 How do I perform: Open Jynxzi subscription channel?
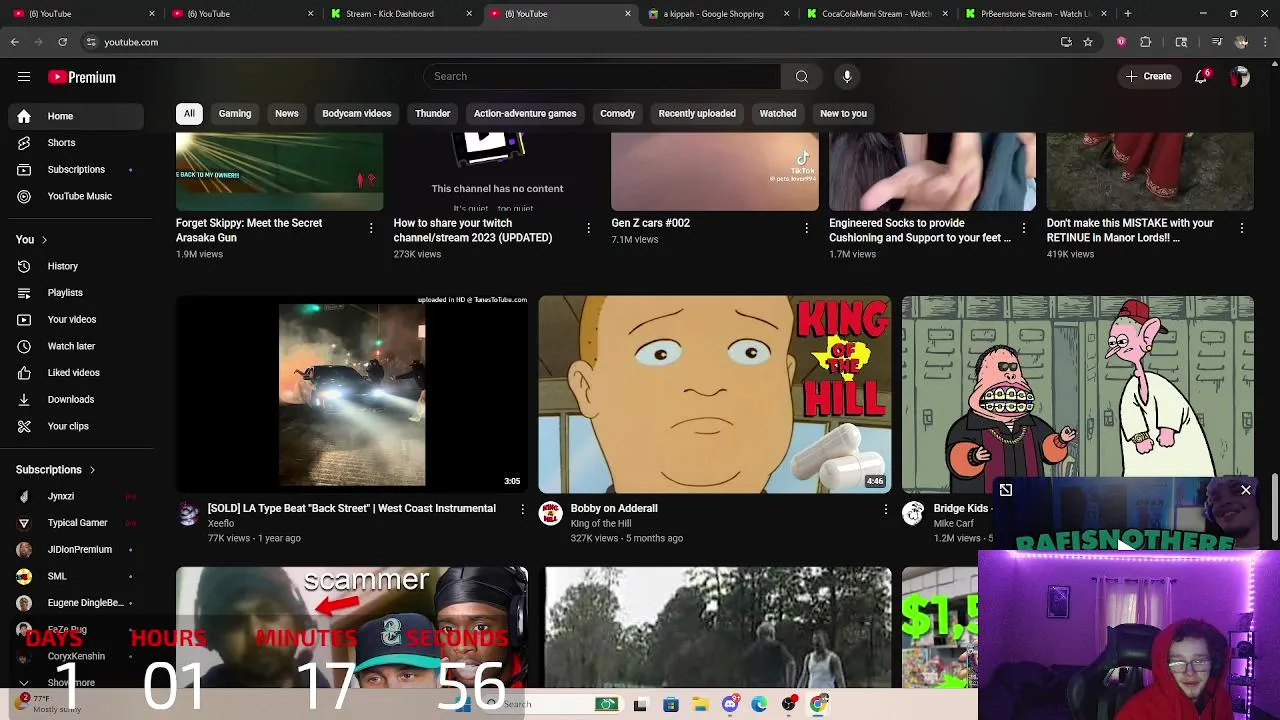pyautogui.click(x=76, y=496)
